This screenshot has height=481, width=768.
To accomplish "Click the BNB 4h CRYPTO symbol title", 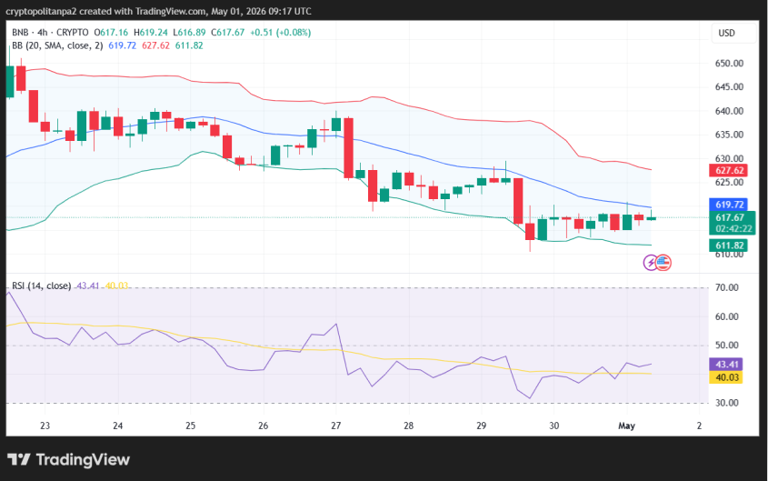I will 50,33.
